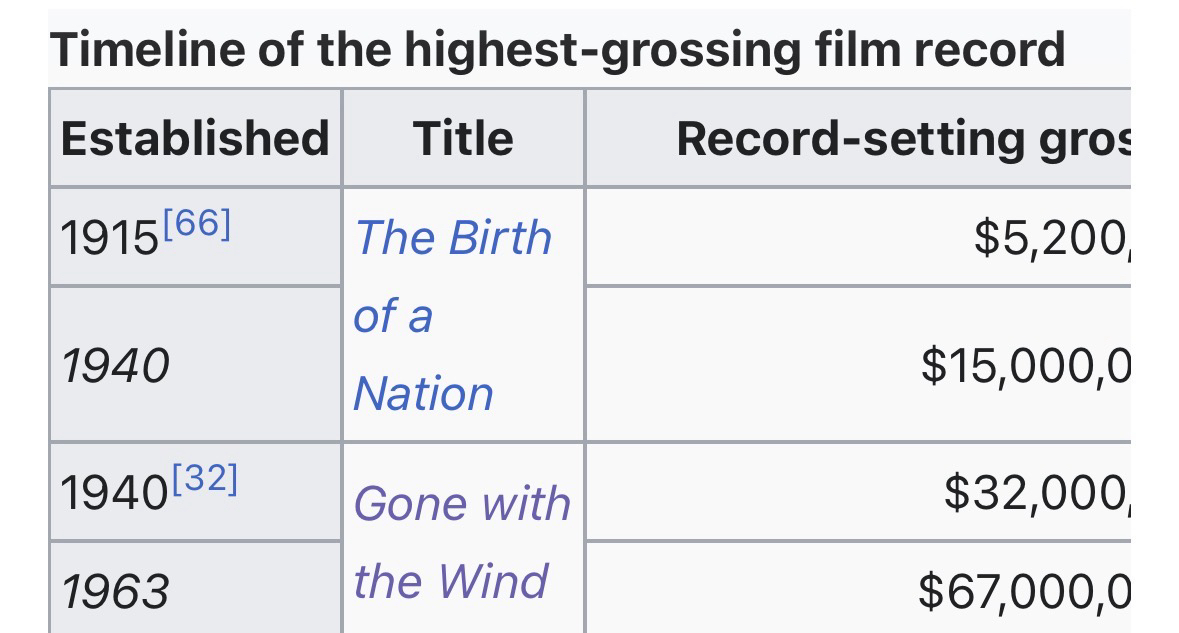1179x633 pixels.
Task: Click the $15,000 gross value
Action: 1026,366
